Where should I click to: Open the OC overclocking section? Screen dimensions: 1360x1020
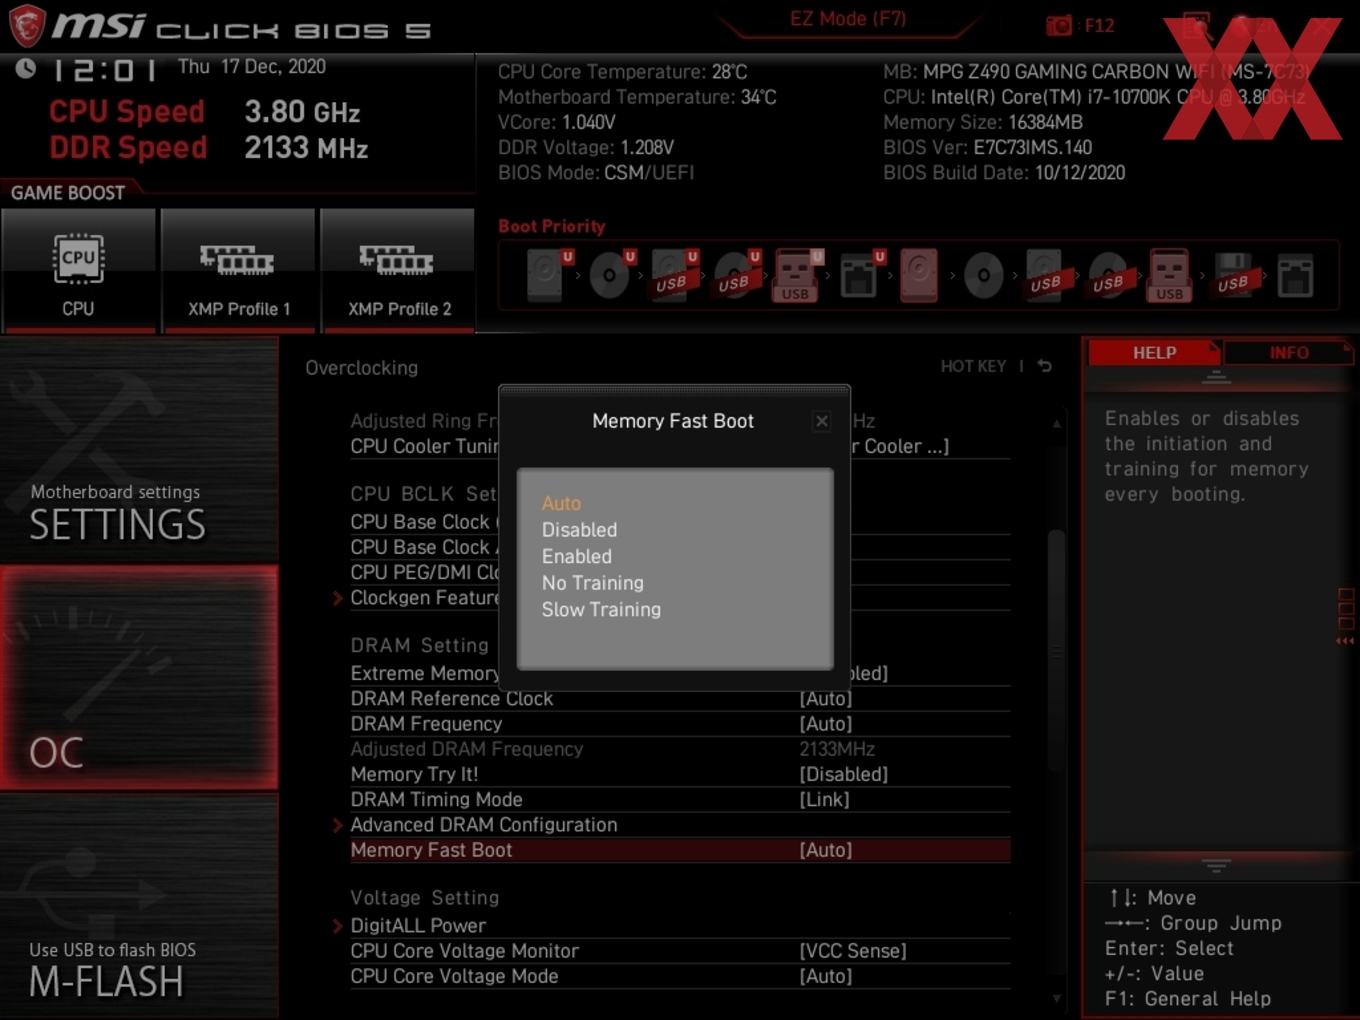click(x=139, y=678)
